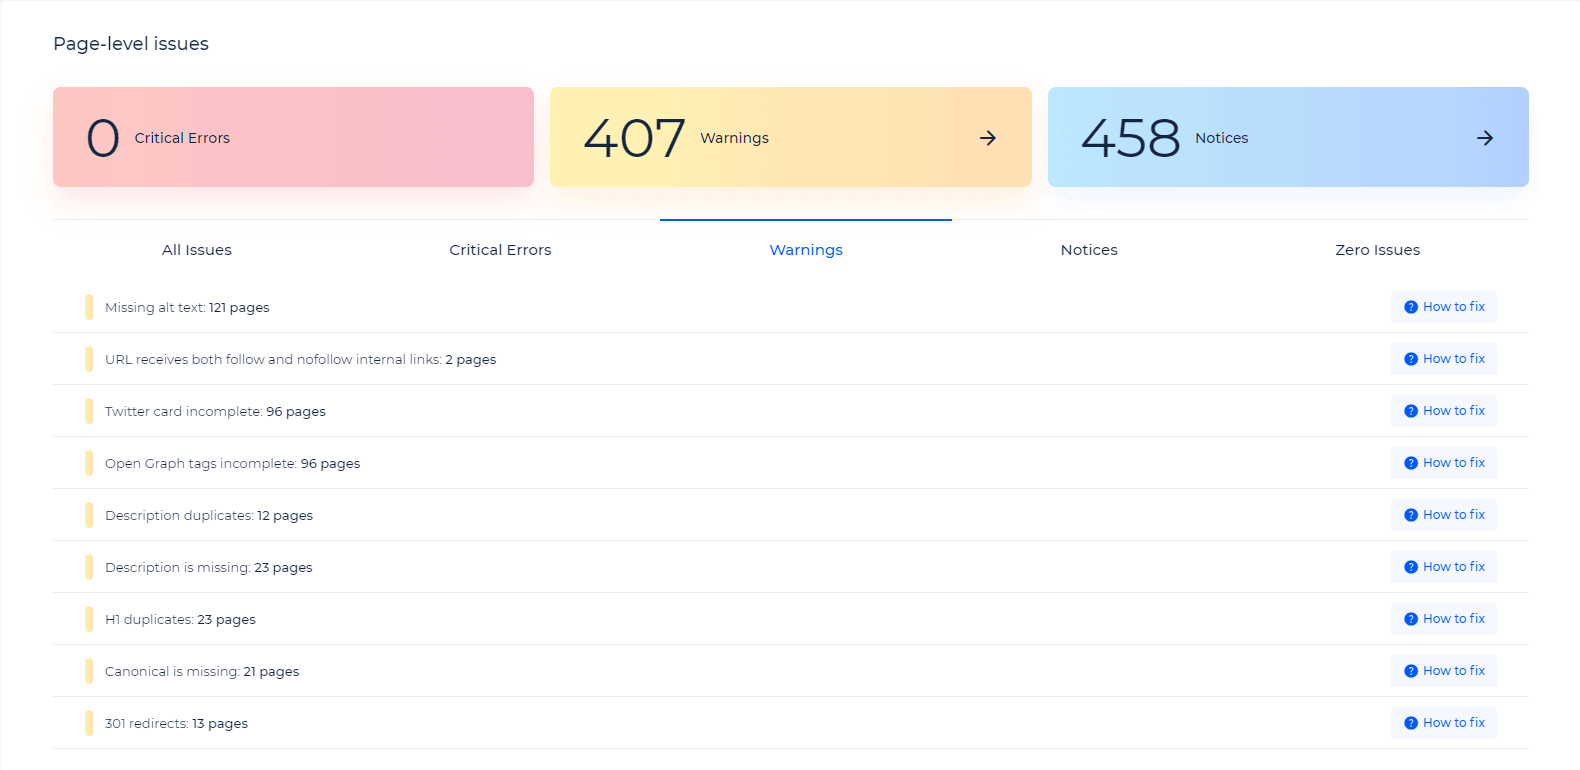Select 'Canonical is missing: 21 pages' text
The width and height of the screenshot is (1580, 770).
point(202,671)
